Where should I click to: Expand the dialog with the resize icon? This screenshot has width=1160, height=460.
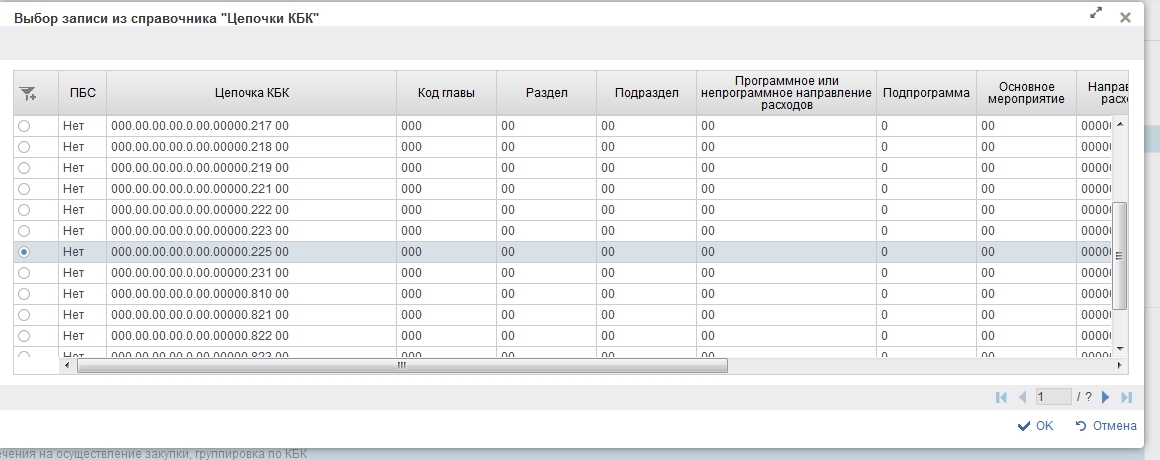[x=1096, y=14]
